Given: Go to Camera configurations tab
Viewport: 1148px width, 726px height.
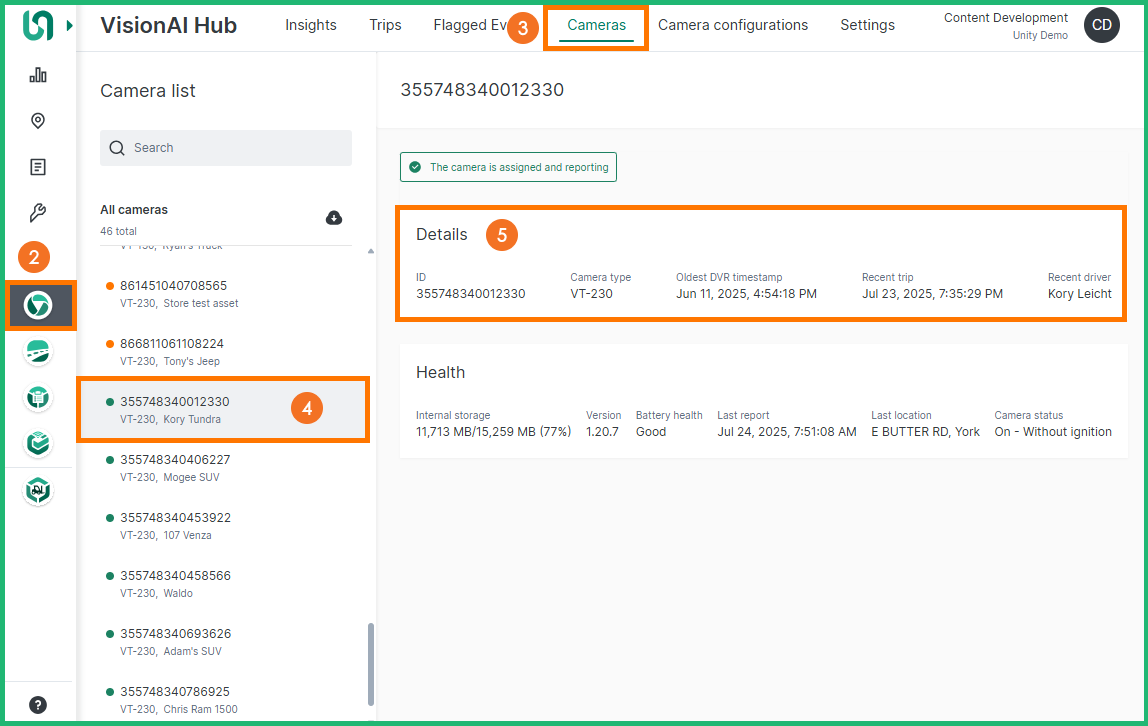Looking at the screenshot, I should pyautogui.click(x=732, y=25).
